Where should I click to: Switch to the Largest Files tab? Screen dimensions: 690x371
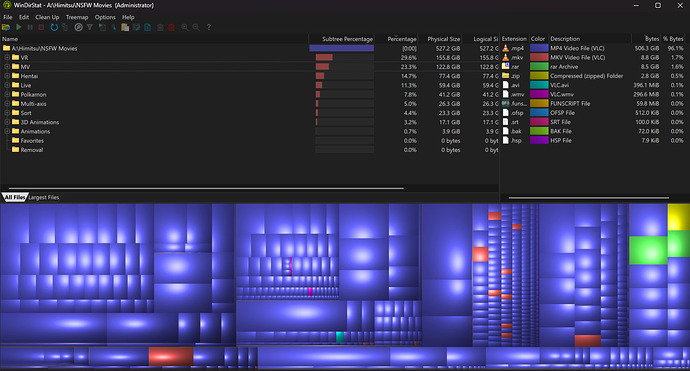(x=44, y=197)
